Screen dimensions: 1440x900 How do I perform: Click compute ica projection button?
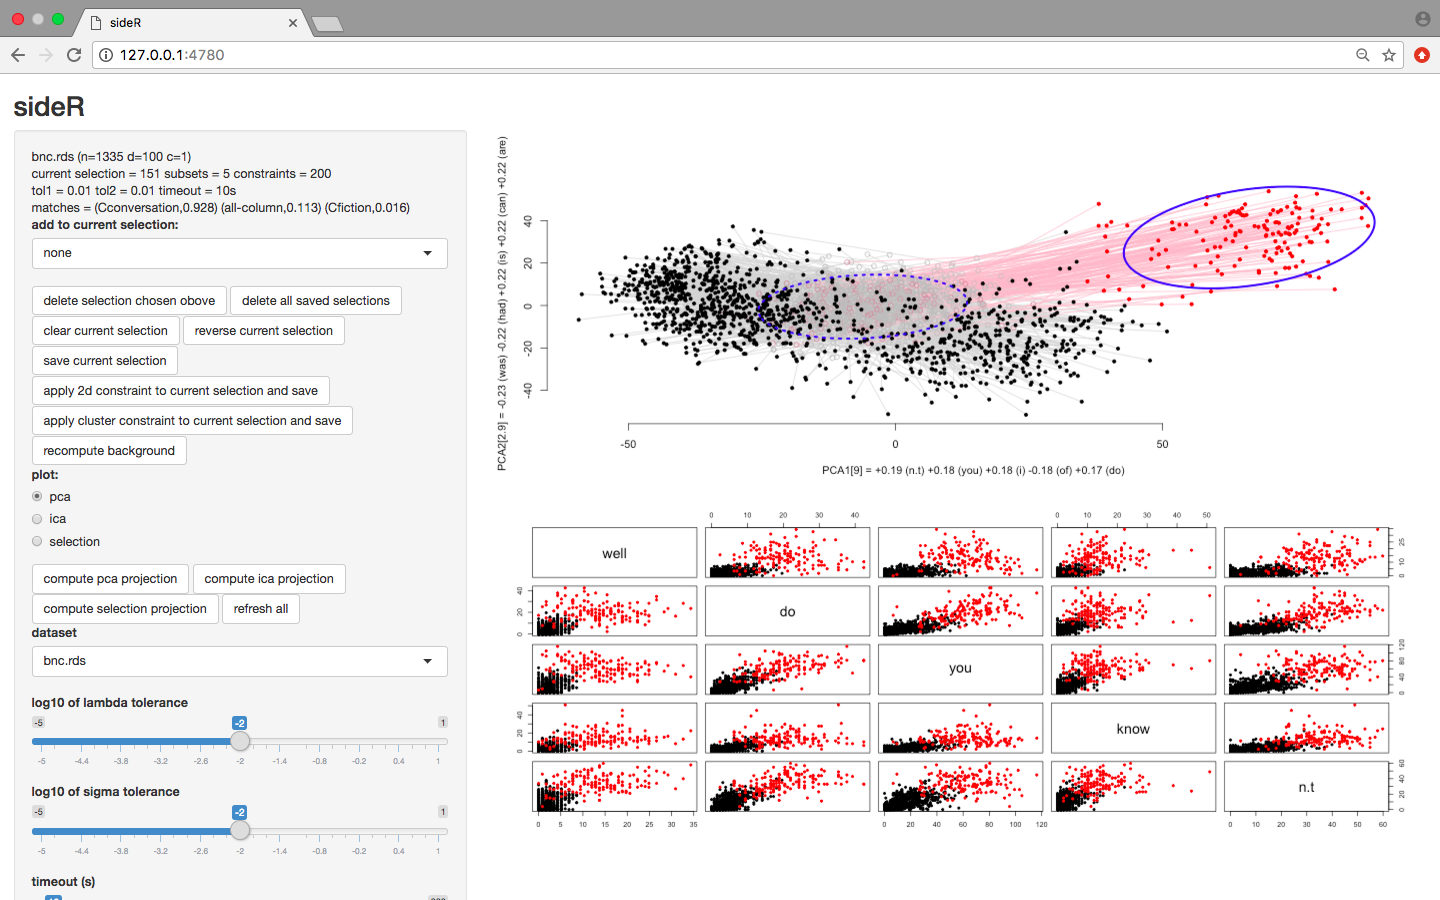click(x=269, y=579)
